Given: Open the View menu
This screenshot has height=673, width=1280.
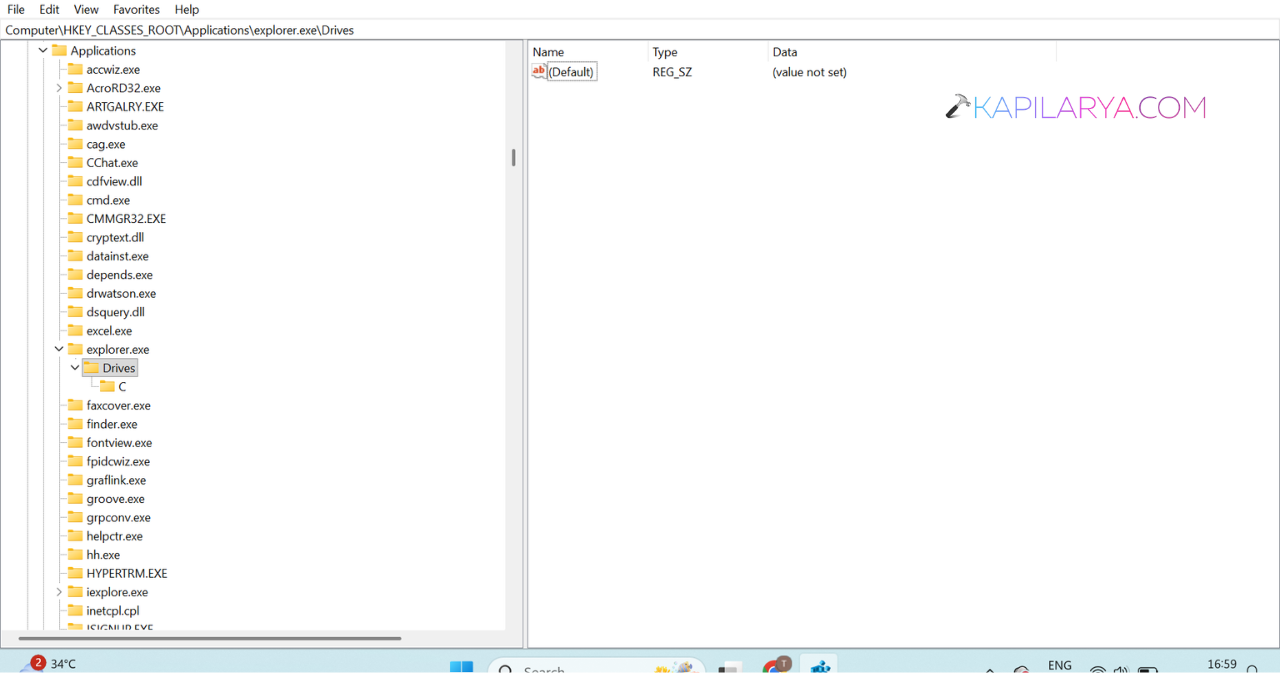Looking at the screenshot, I should click(x=86, y=9).
